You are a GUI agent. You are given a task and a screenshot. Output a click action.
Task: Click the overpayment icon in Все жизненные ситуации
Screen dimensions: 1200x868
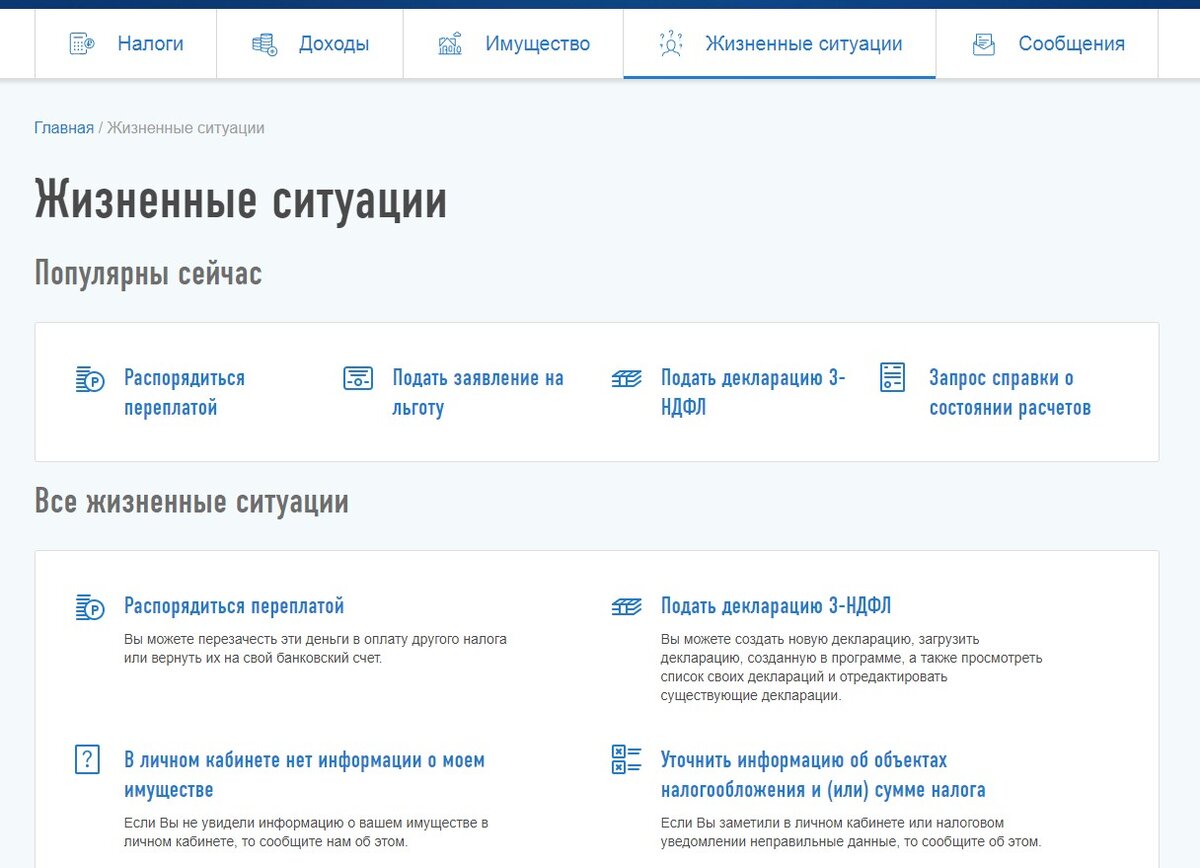(90, 607)
